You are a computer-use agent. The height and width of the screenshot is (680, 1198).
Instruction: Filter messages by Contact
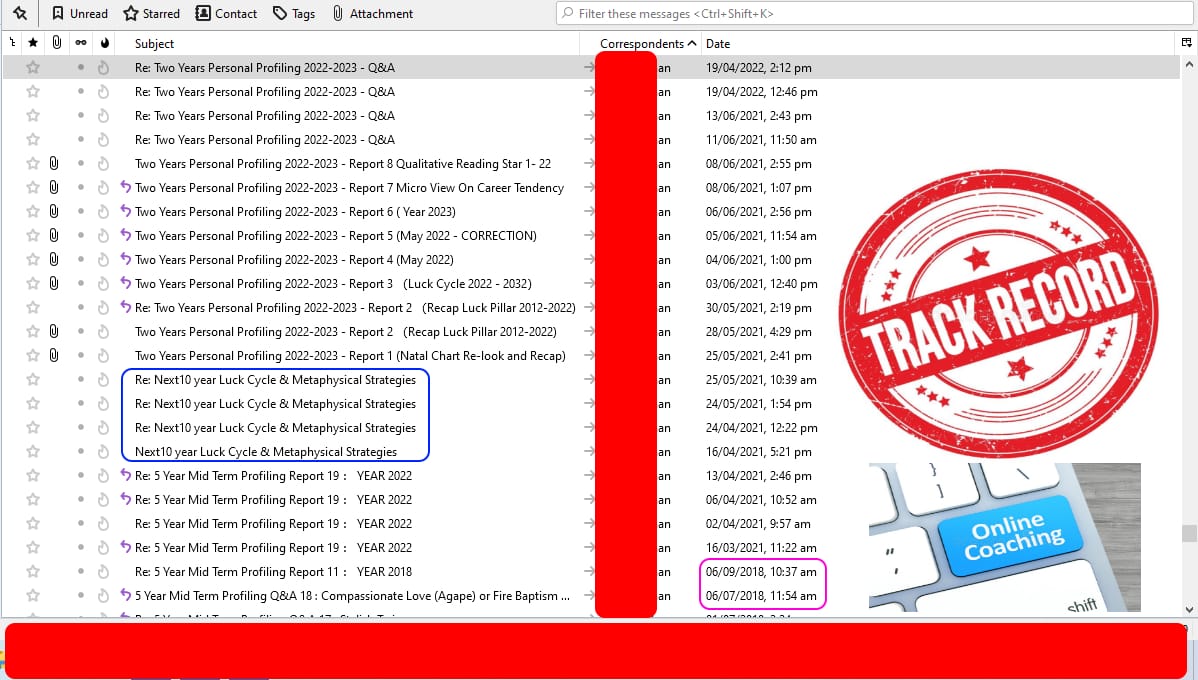(x=226, y=14)
